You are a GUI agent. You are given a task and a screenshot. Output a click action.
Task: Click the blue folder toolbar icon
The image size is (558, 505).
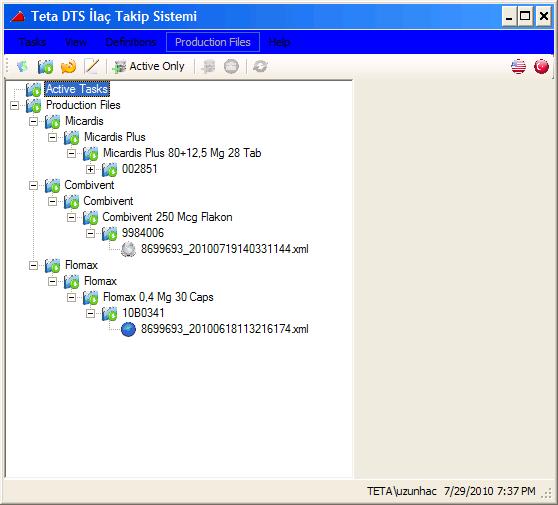click(45, 66)
